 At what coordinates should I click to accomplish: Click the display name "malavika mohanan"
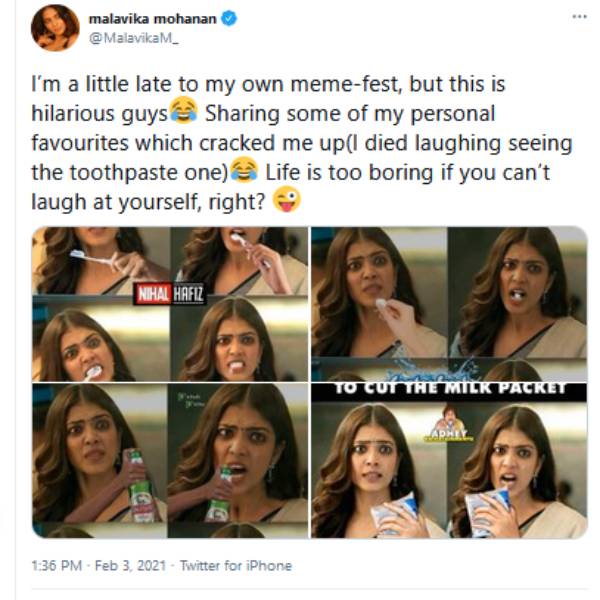tap(154, 18)
